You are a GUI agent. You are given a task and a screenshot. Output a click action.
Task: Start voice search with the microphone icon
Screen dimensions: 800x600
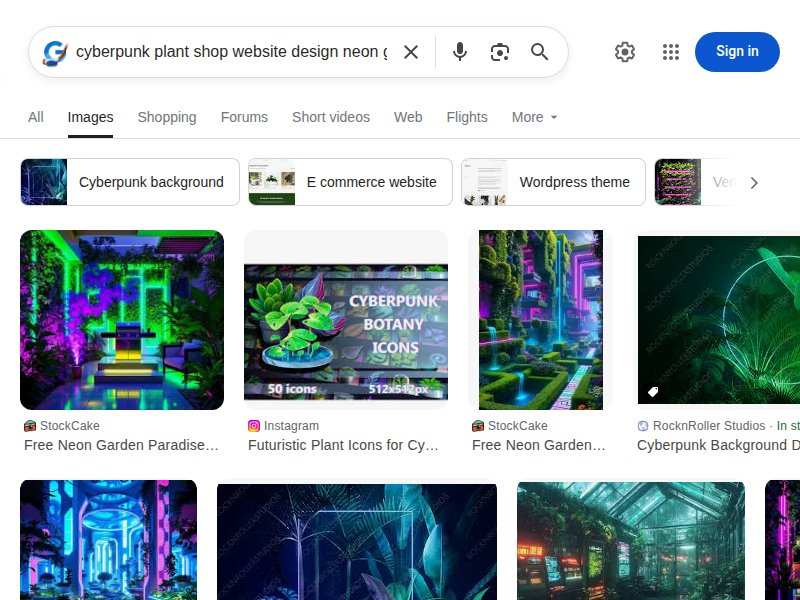(x=459, y=51)
